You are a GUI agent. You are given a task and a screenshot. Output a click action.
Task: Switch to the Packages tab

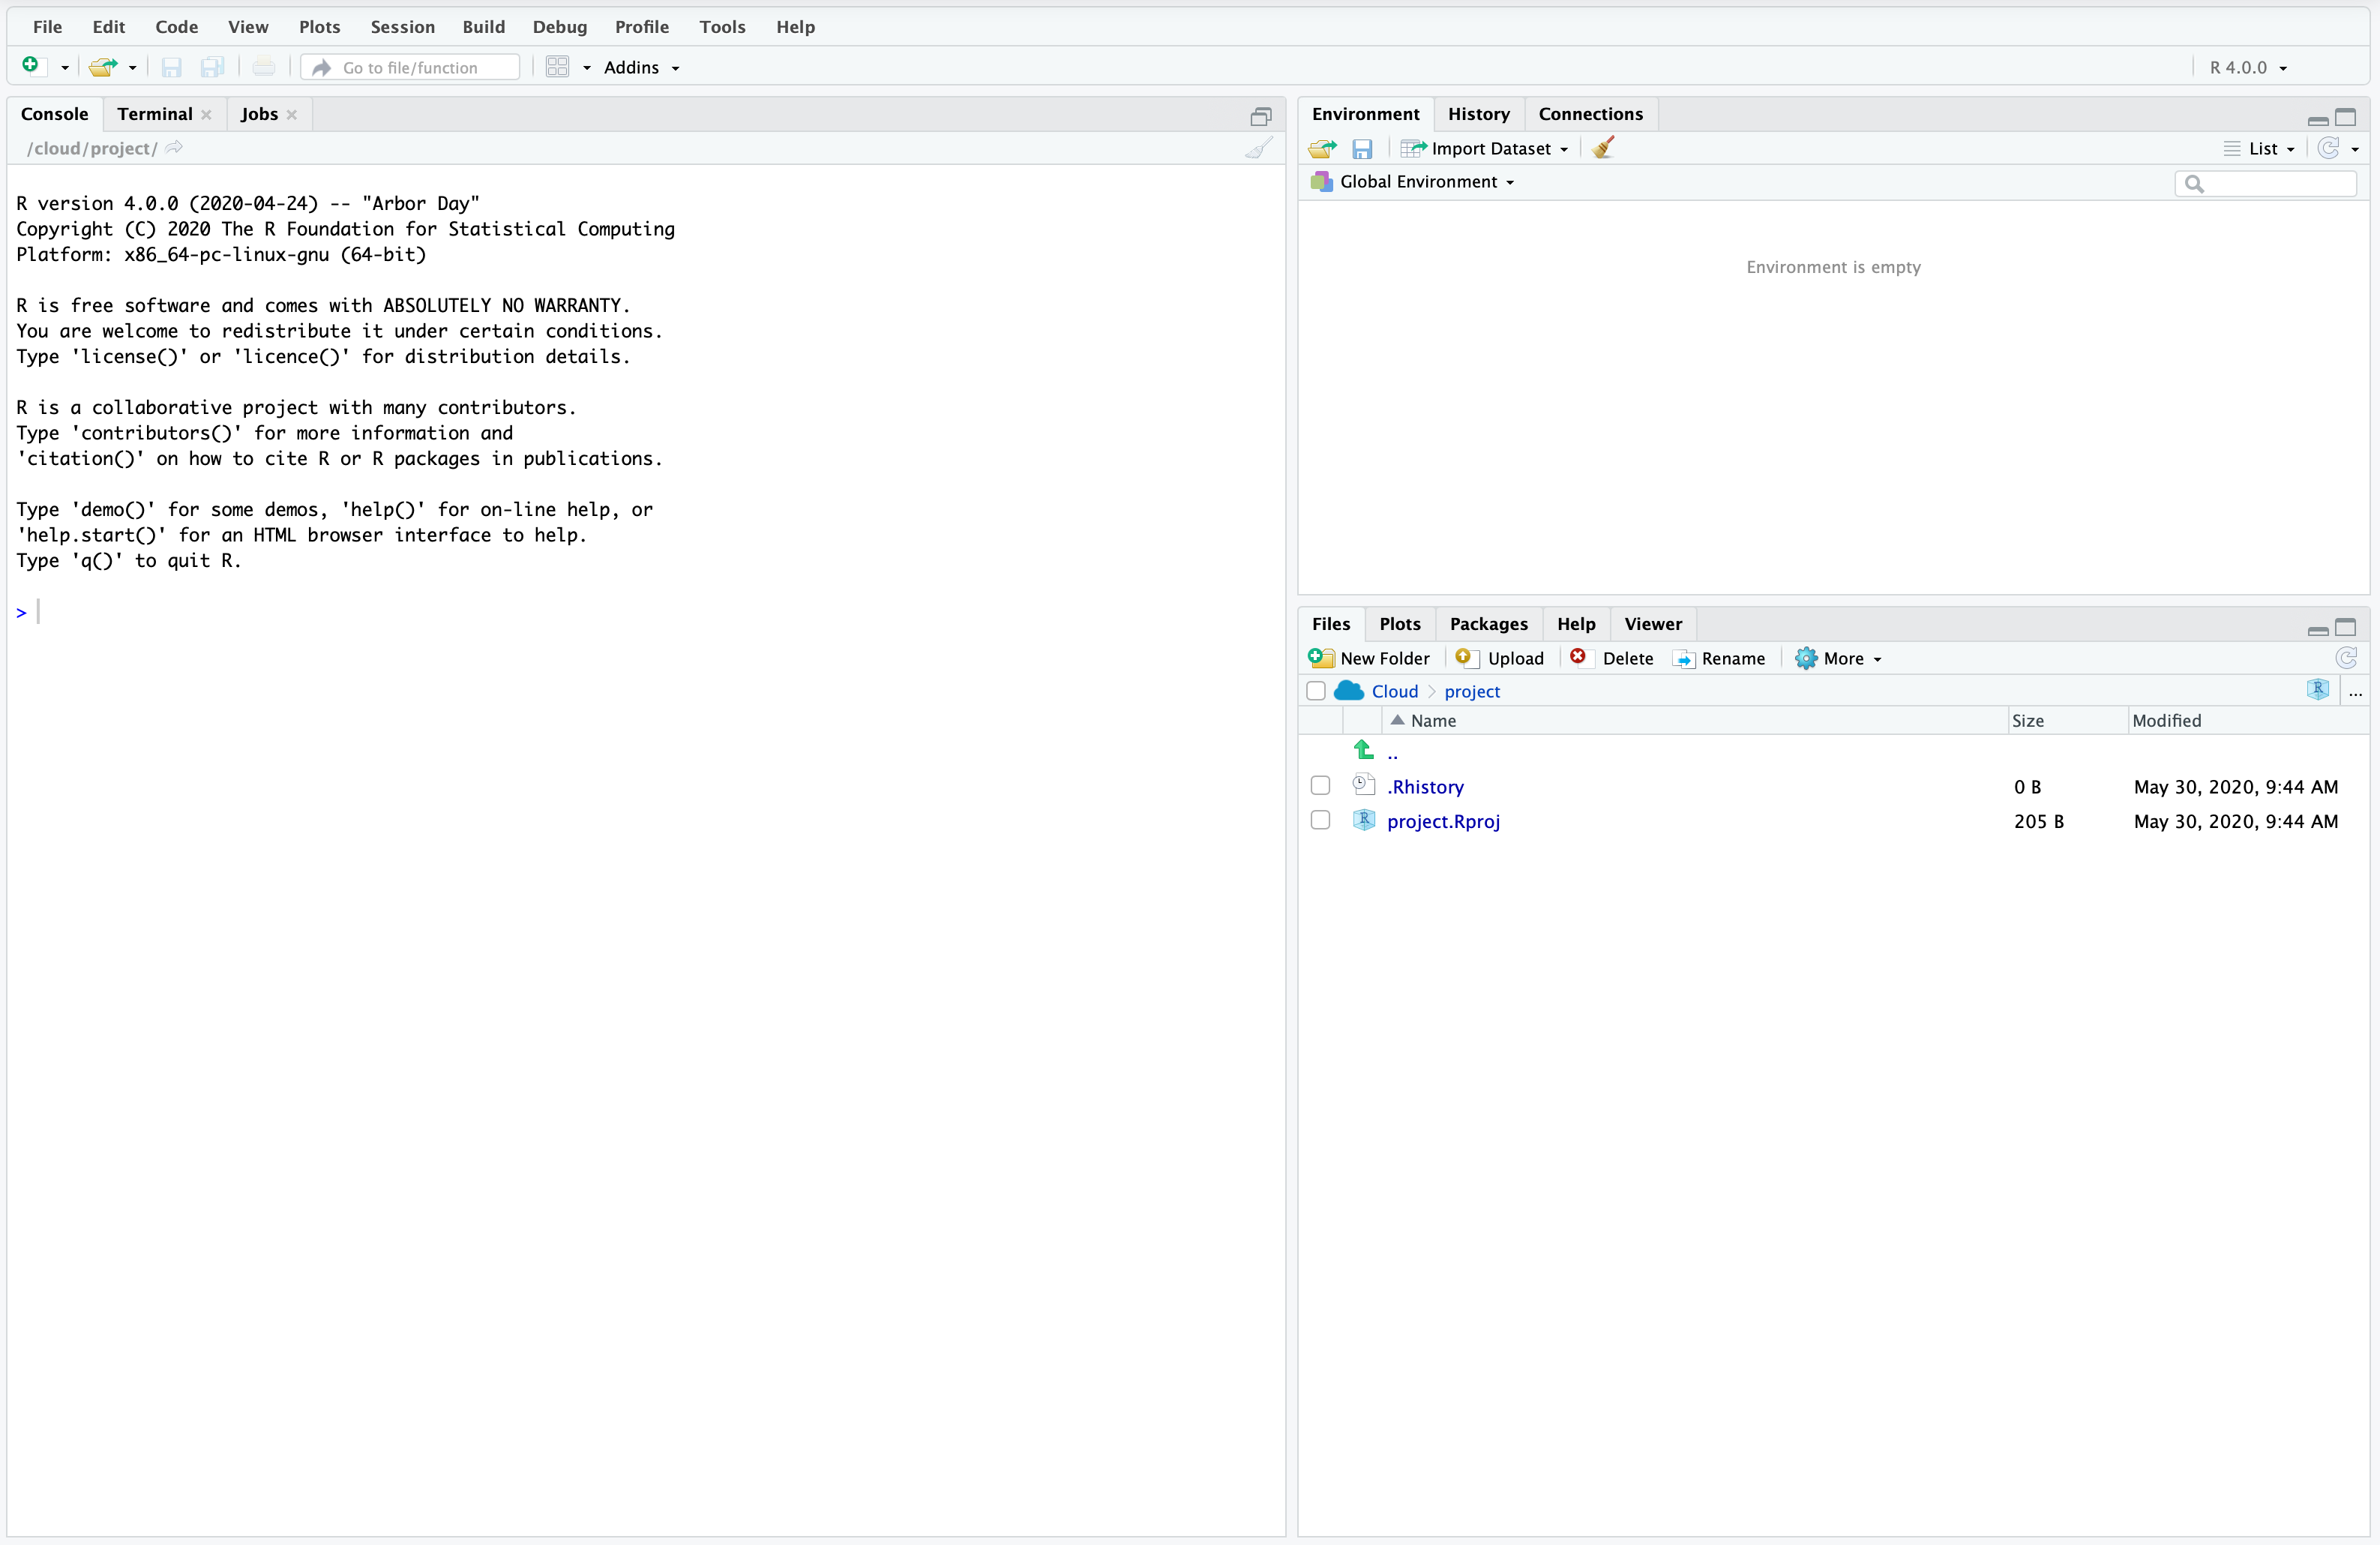click(x=1488, y=624)
